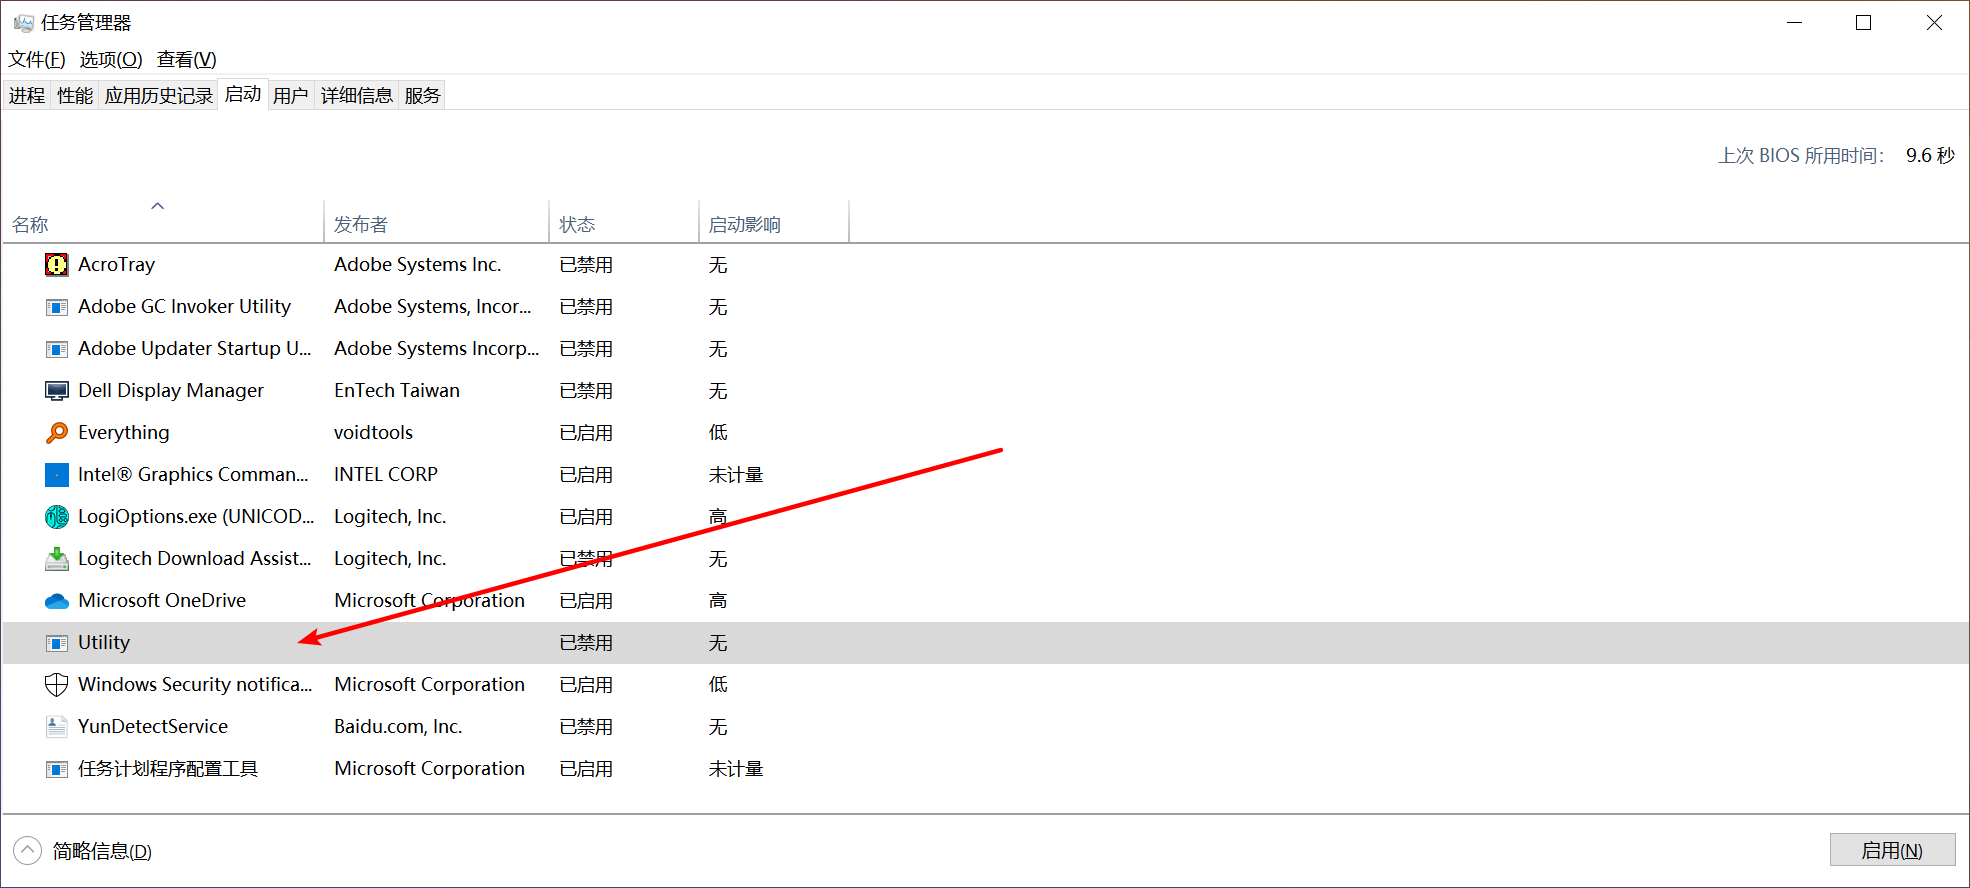Image resolution: width=1970 pixels, height=888 pixels.
Task: Click the Adobe GC Invoker Utility icon
Action: pos(57,307)
